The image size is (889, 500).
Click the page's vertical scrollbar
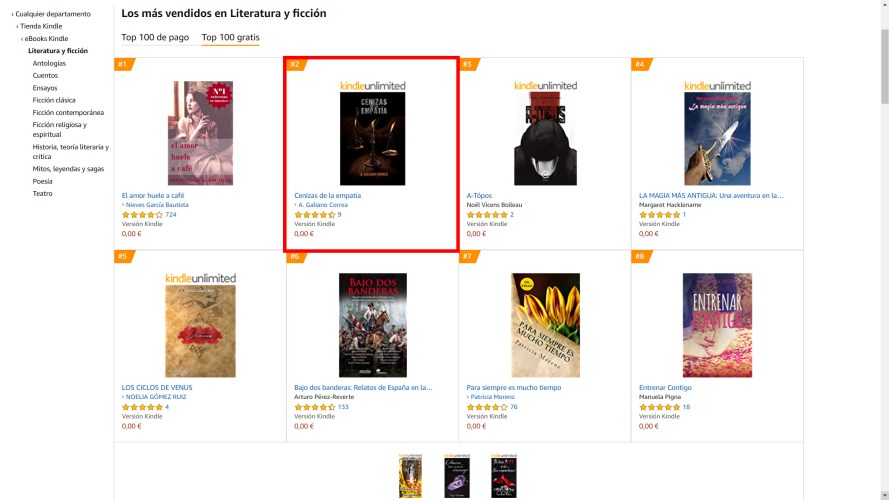883,250
